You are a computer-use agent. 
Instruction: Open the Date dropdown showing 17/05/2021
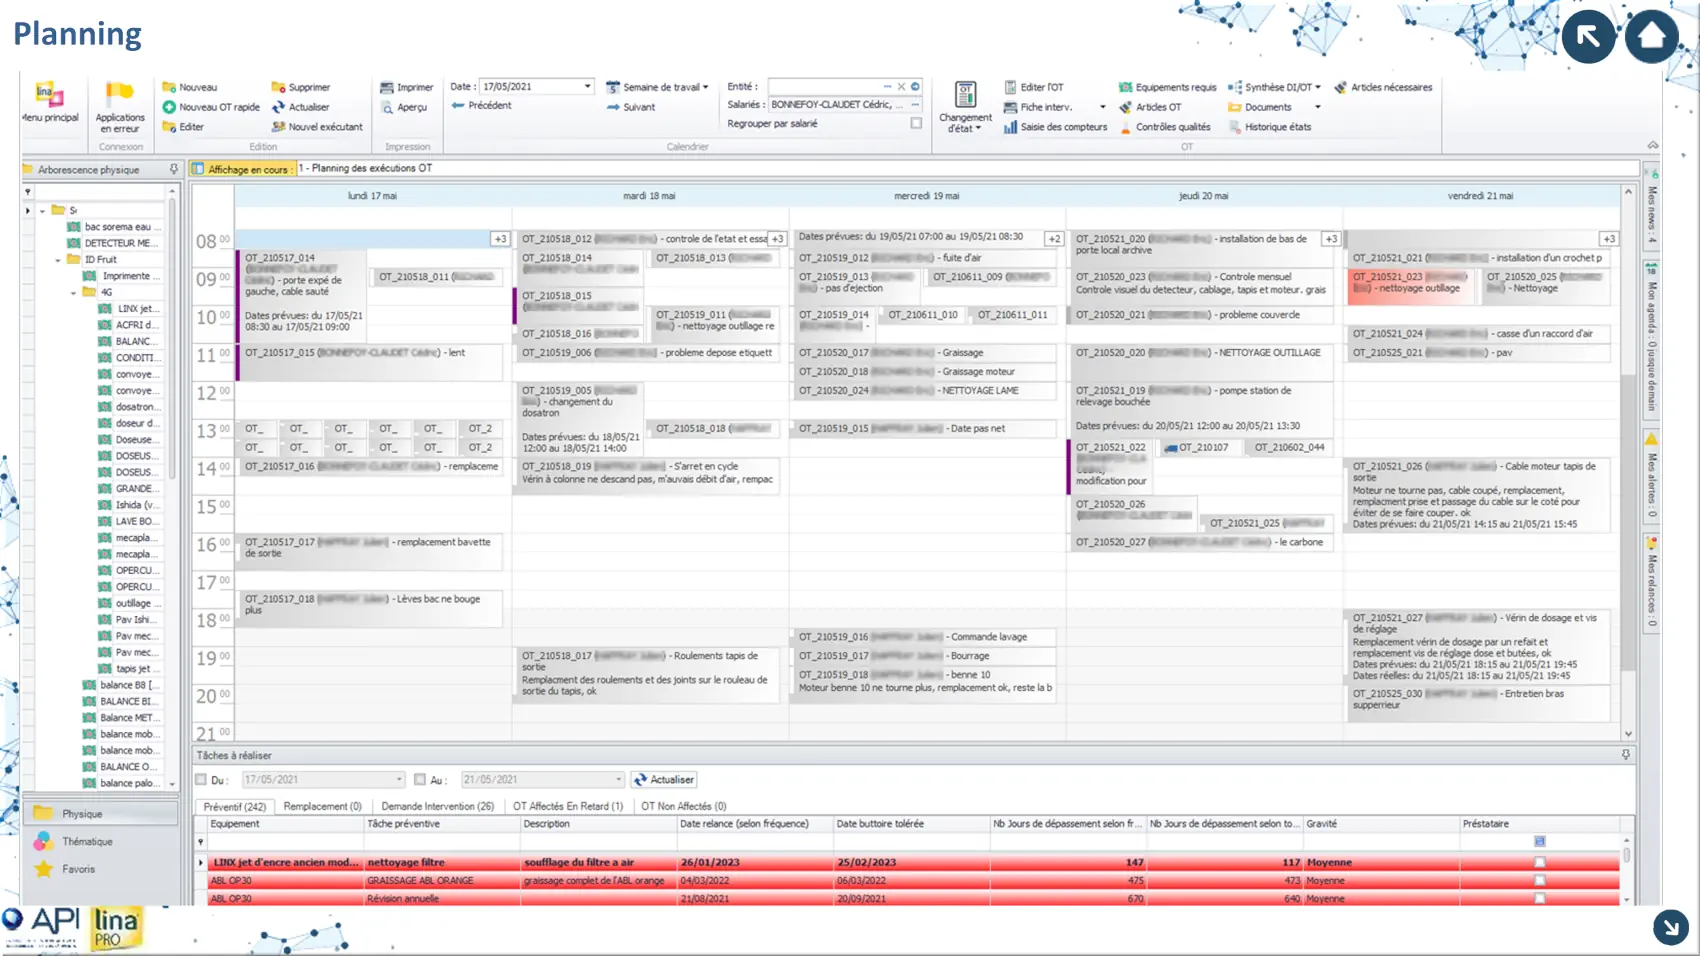point(587,87)
